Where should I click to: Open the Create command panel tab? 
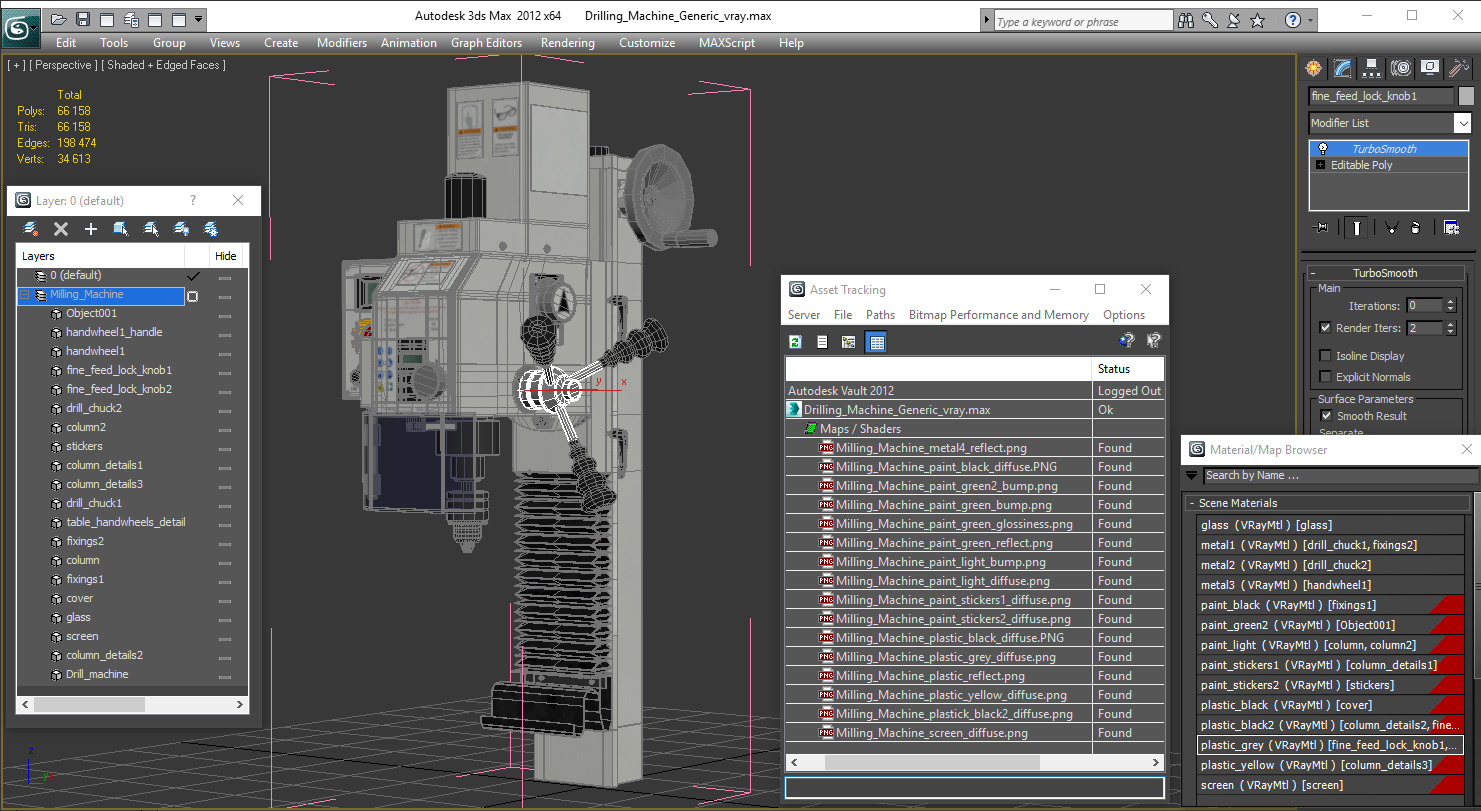point(1313,68)
